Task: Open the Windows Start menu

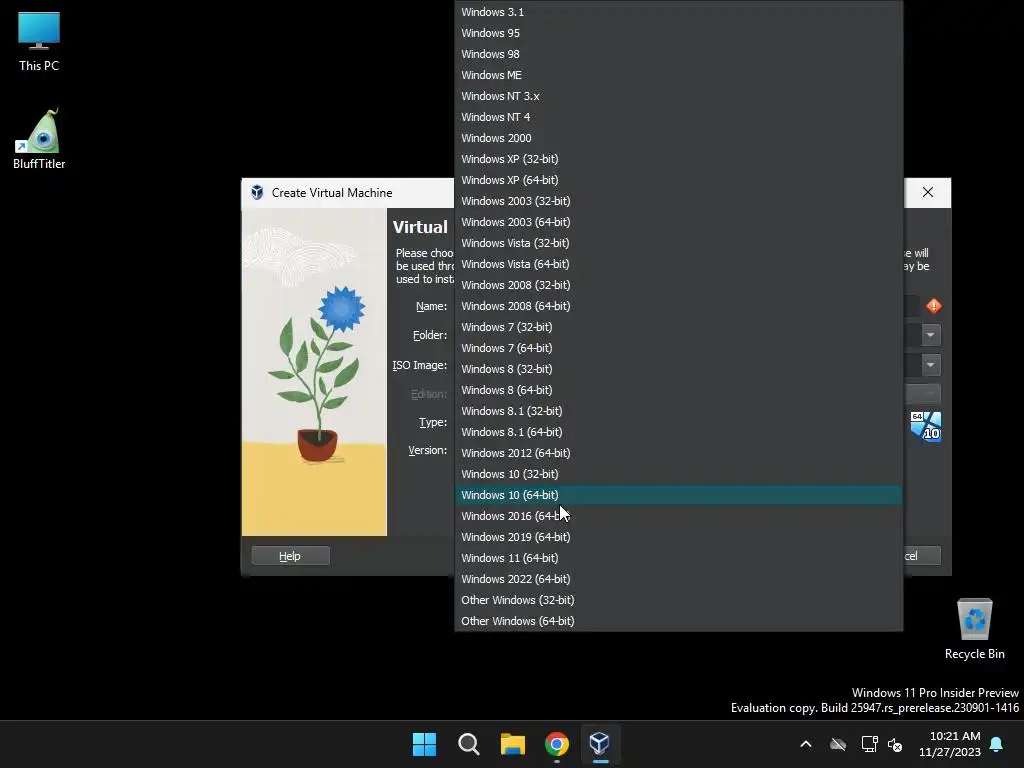Action: [424, 744]
